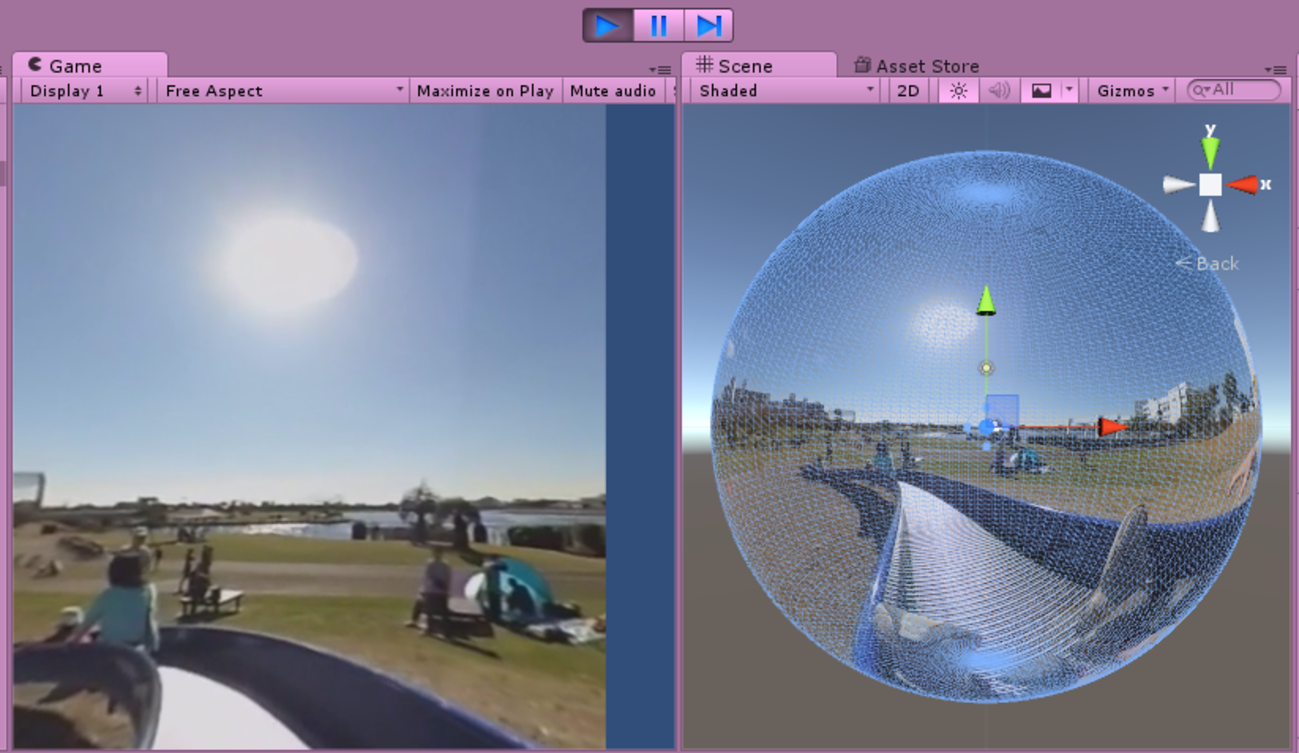
Task: Start Play mode with the Play button
Action: pyautogui.click(x=608, y=25)
